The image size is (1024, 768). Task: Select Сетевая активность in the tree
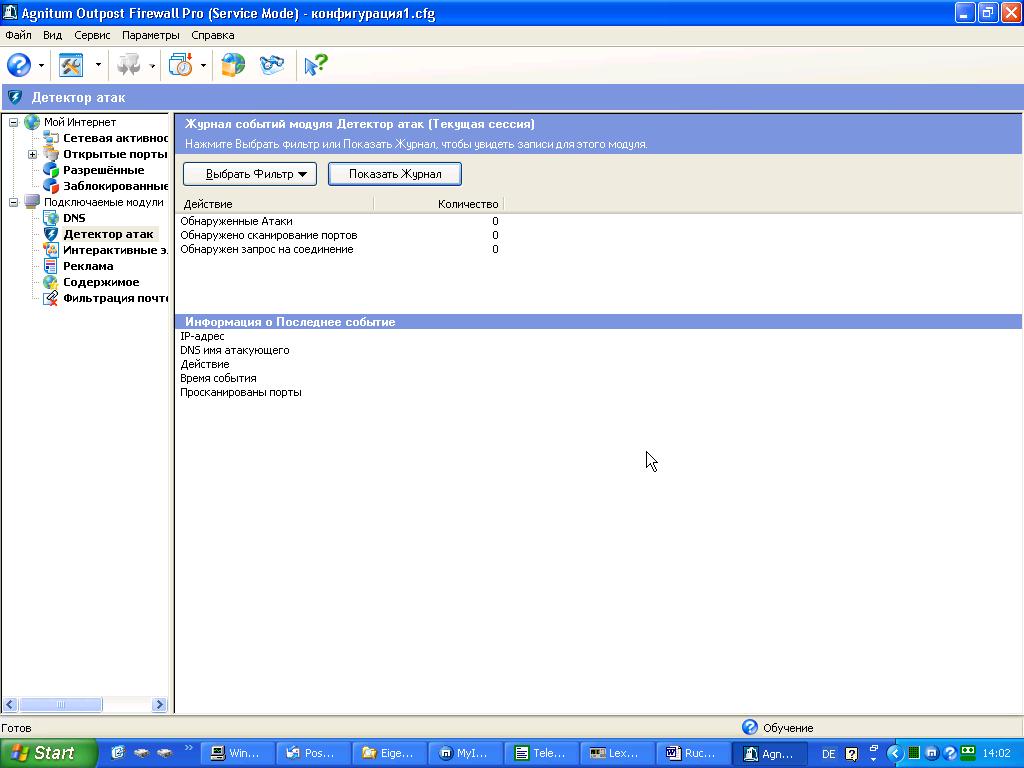116,138
